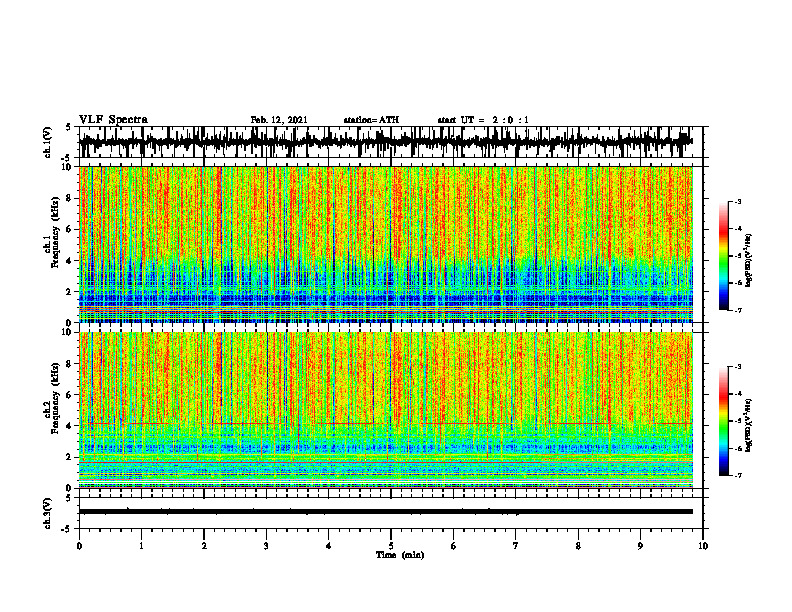Screen dimensions: 792x612
Task: Click the "station=ATH" header label
Action: pos(371,120)
